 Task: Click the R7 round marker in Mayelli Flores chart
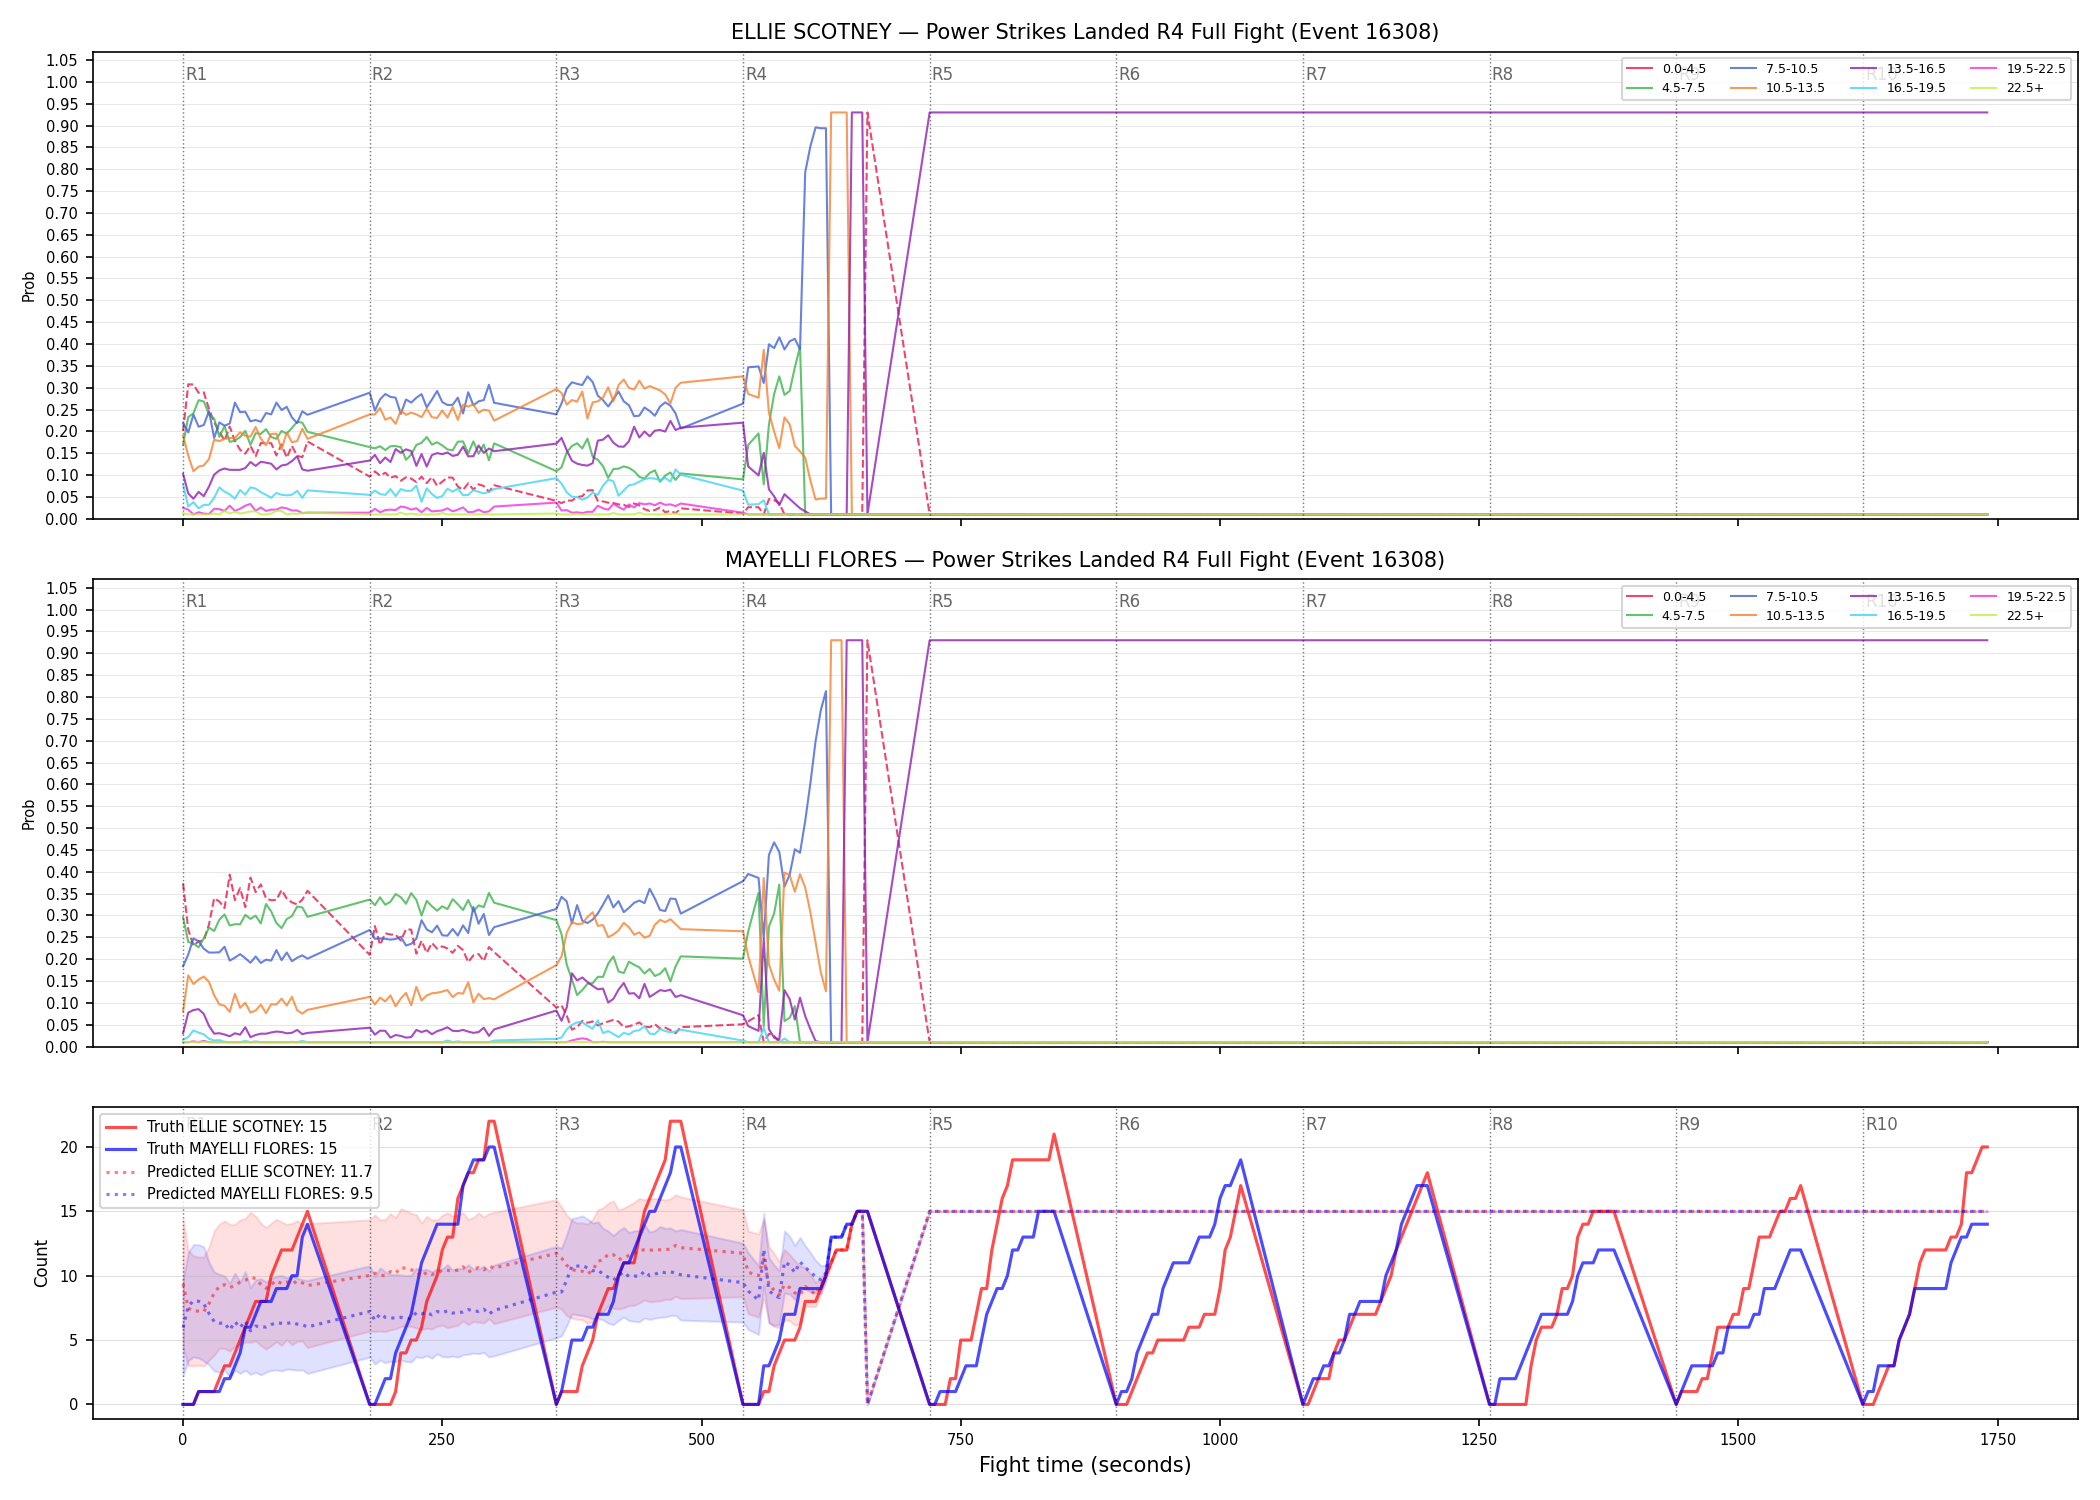[1316, 601]
